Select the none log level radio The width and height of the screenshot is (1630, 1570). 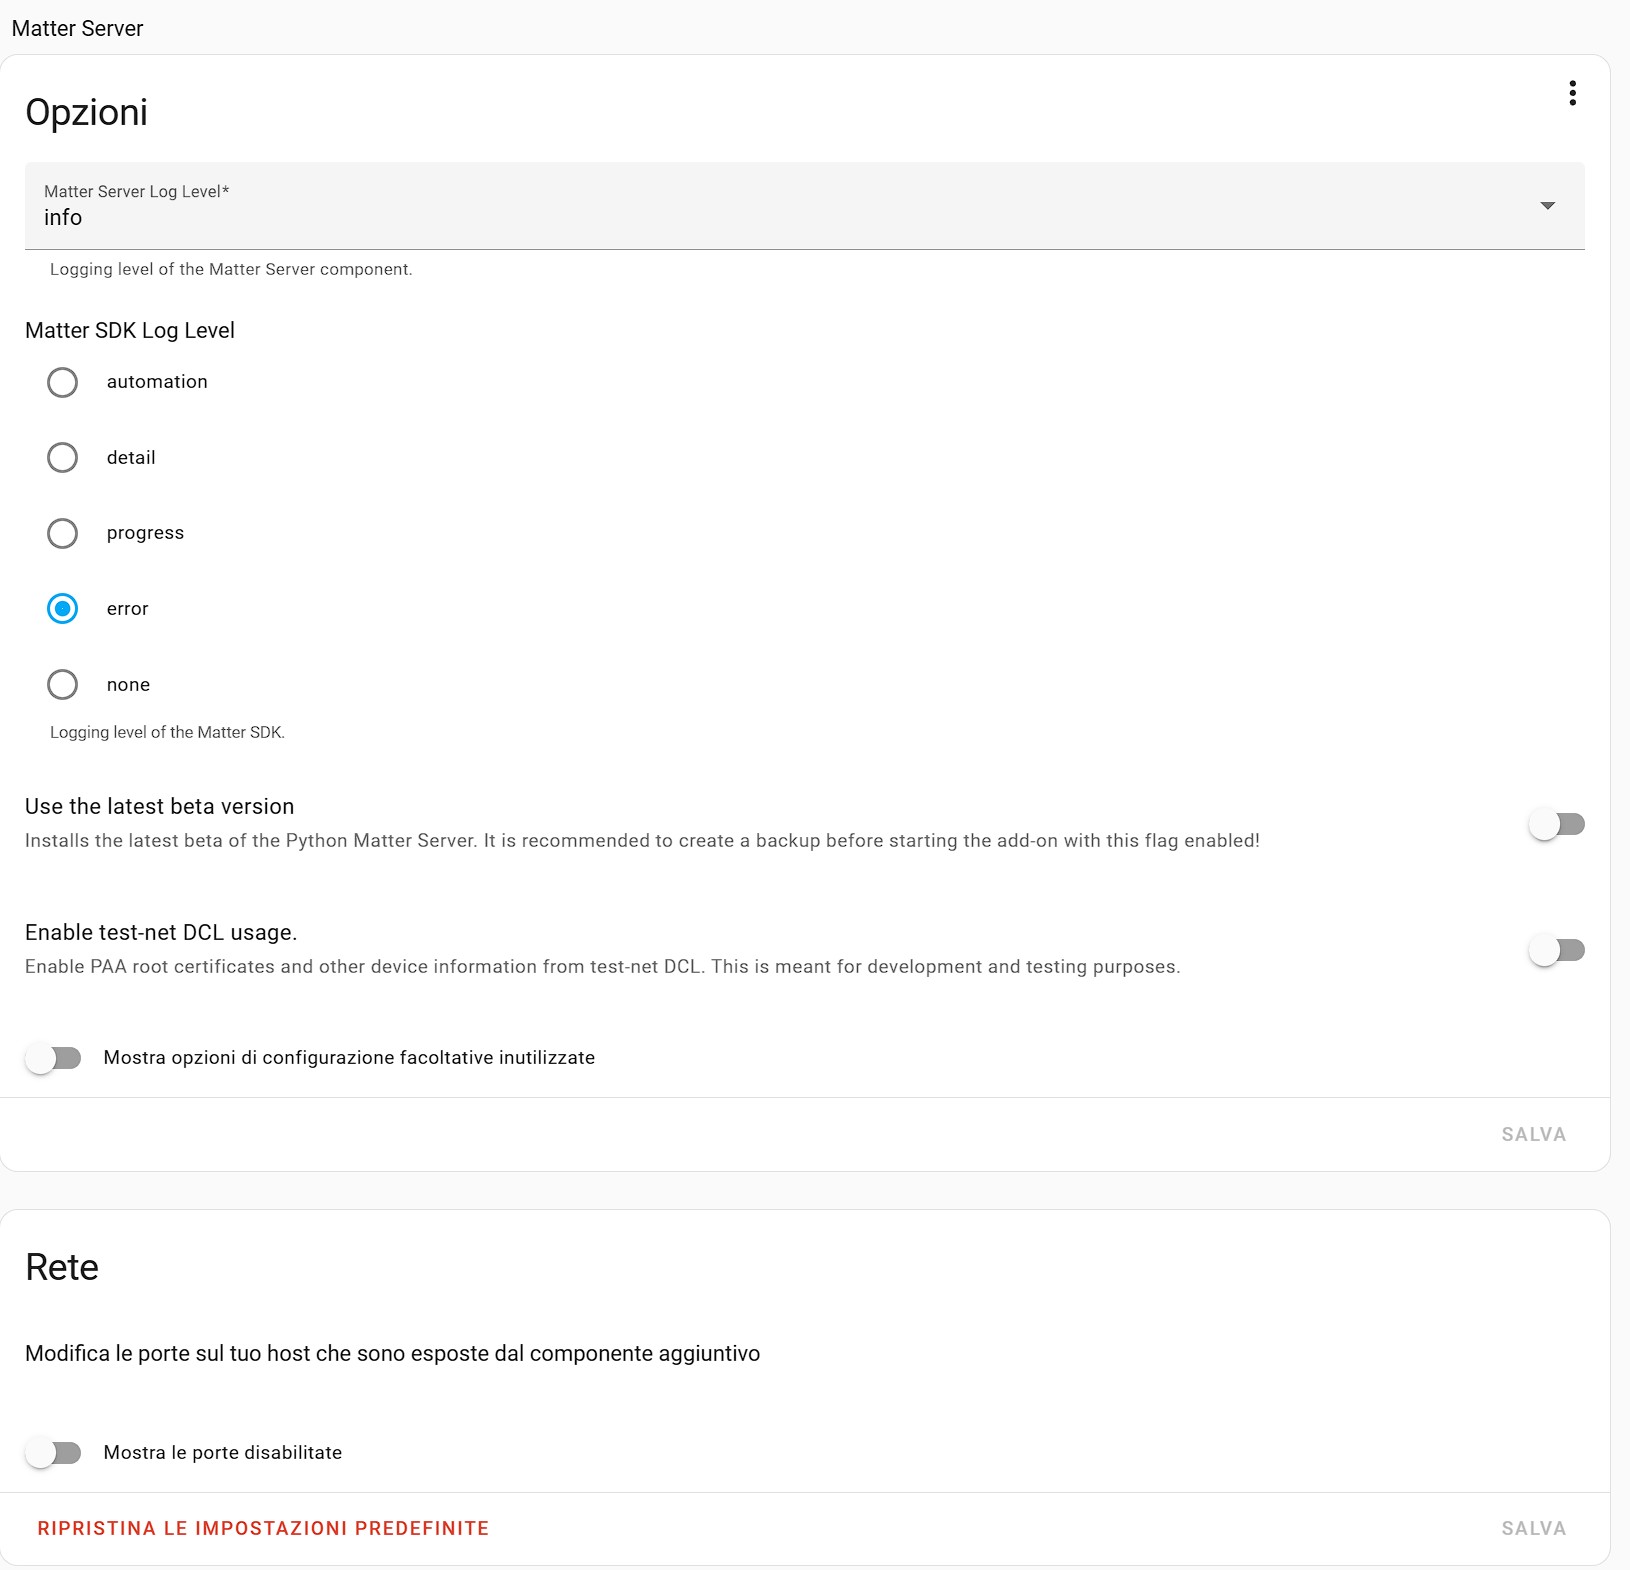coord(62,684)
